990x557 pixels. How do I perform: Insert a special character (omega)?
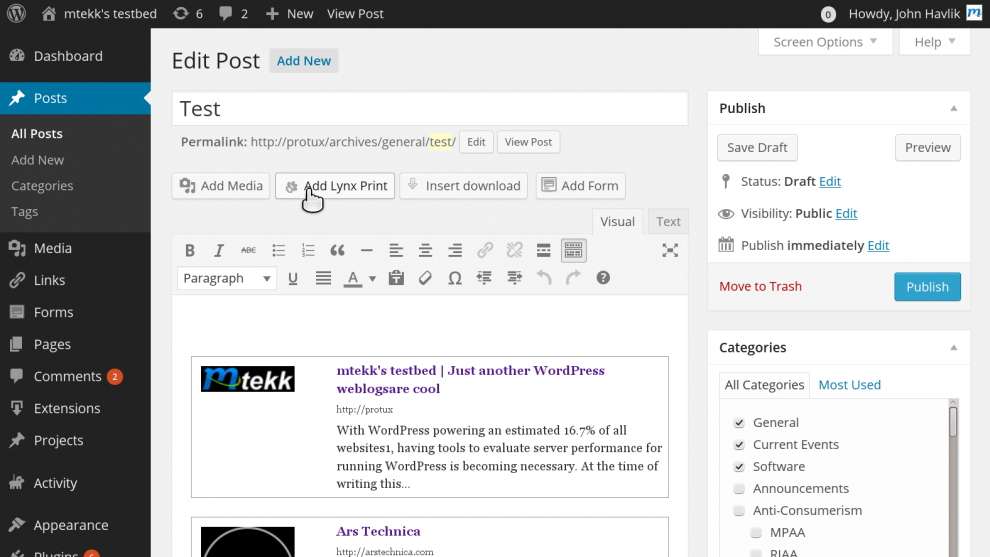pyautogui.click(x=455, y=278)
